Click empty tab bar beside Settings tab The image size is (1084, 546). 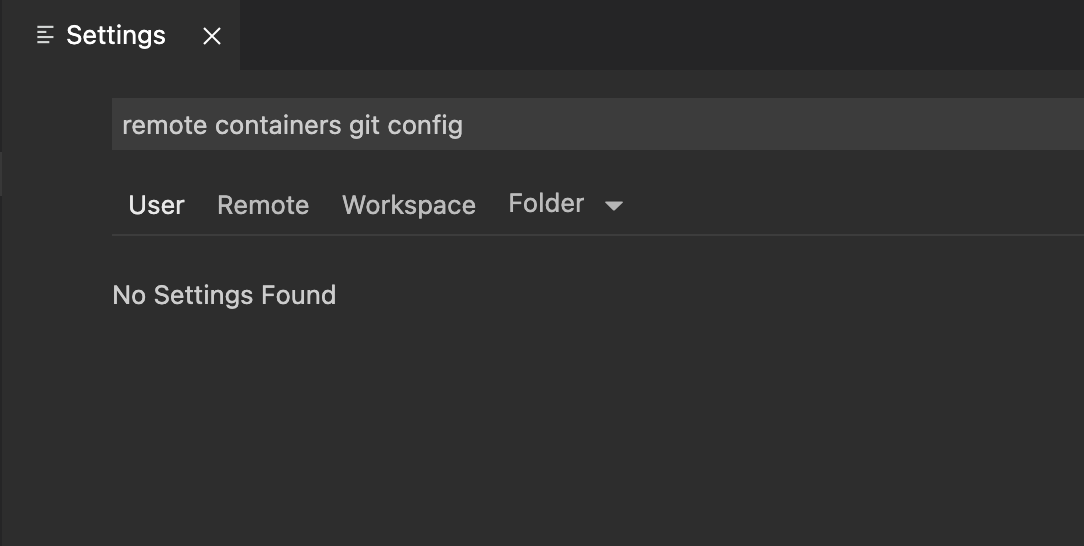click(x=662, y=35)
